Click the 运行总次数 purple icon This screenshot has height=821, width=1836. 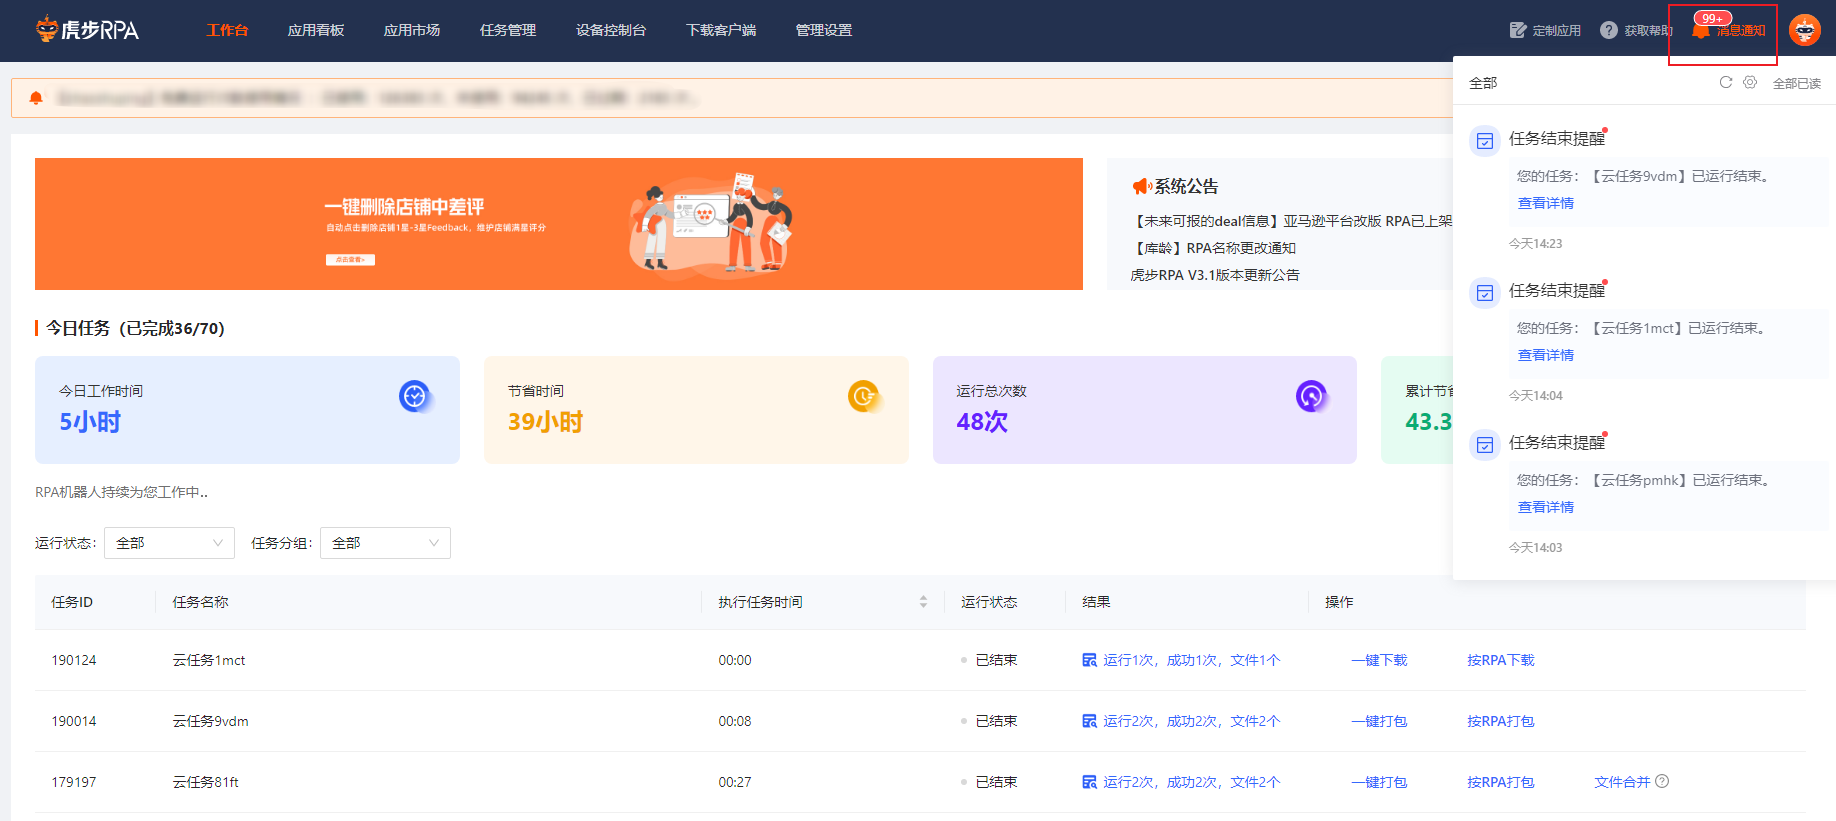[x=1311, y=396]
